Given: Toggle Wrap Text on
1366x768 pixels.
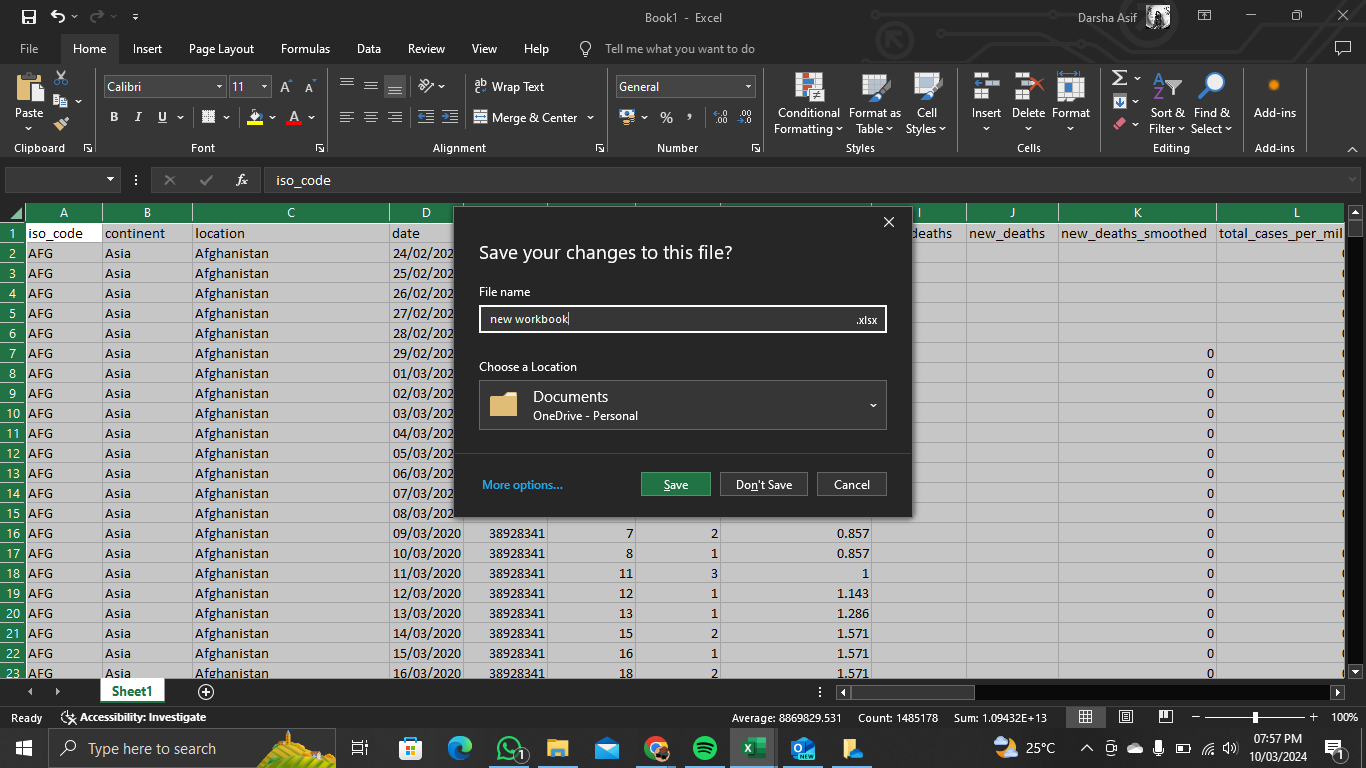Looking at the screenshot, I should (x=509, y=87).
